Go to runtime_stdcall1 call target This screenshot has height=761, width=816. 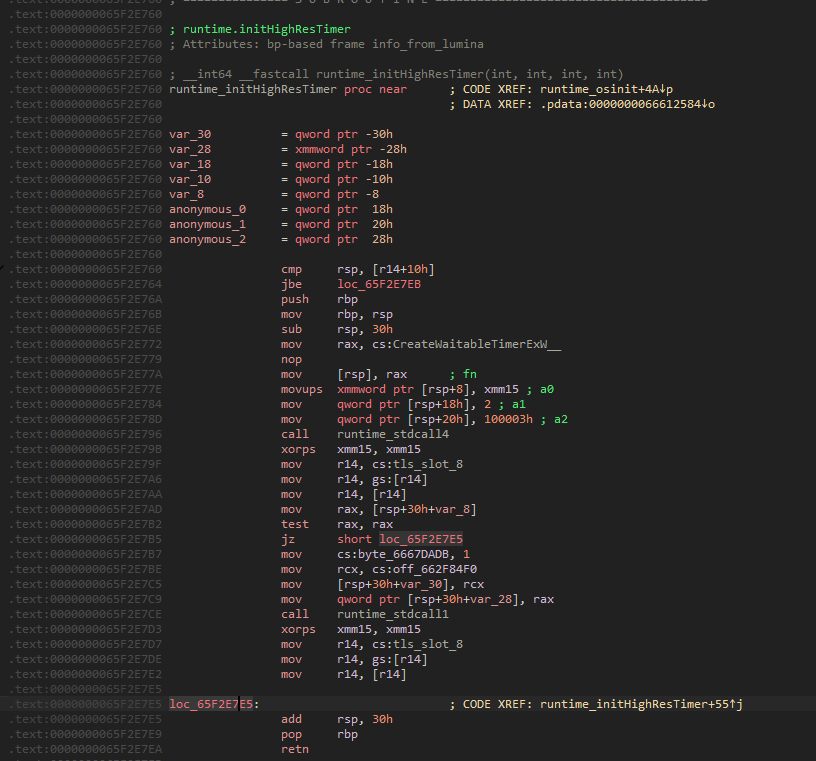(393, 614)
